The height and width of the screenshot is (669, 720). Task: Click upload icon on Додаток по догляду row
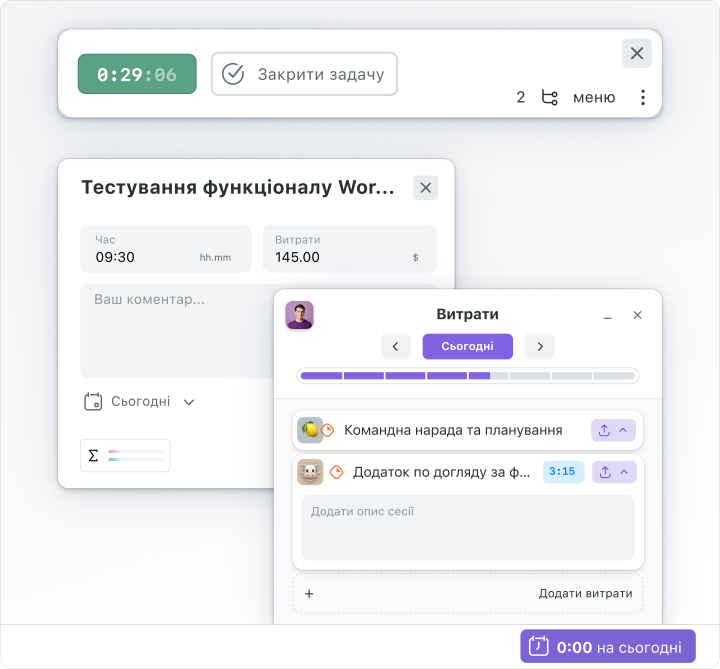(605, 472)
